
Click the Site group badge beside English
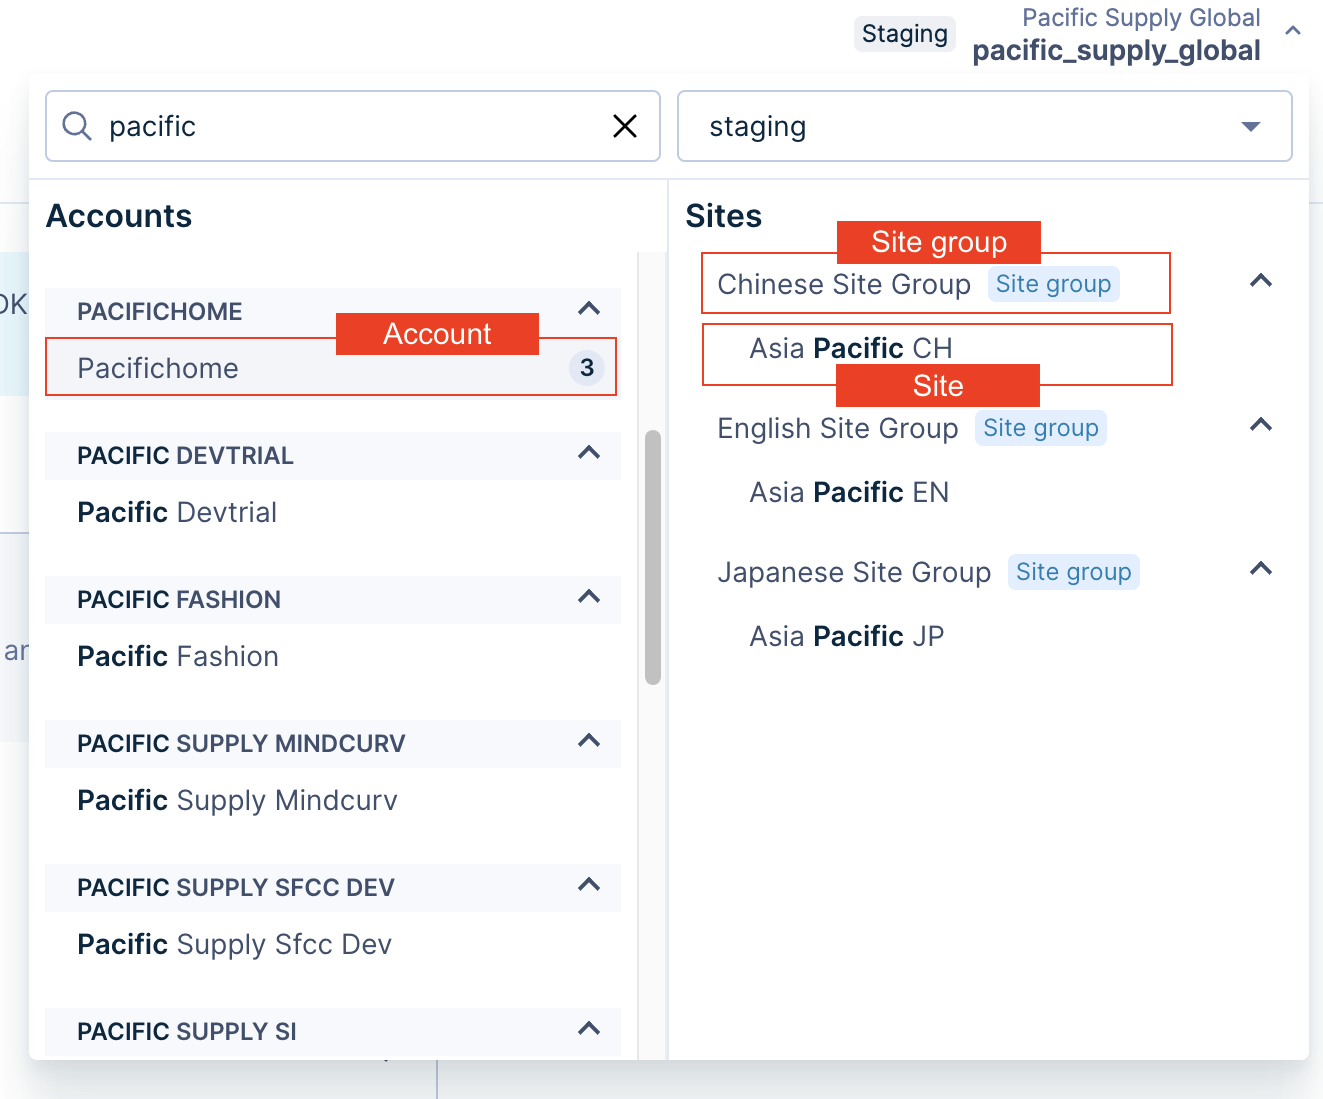click(1041, 428)
